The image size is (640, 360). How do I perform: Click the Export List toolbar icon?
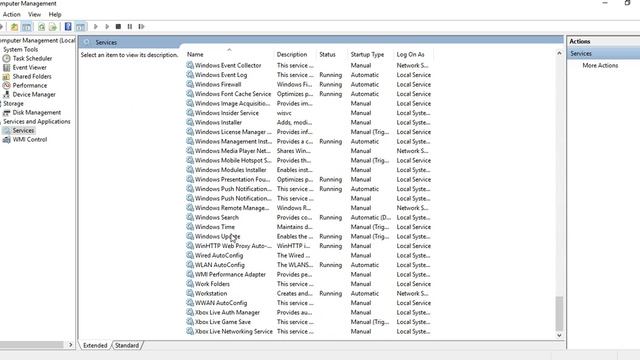click(x=53, y=27)
